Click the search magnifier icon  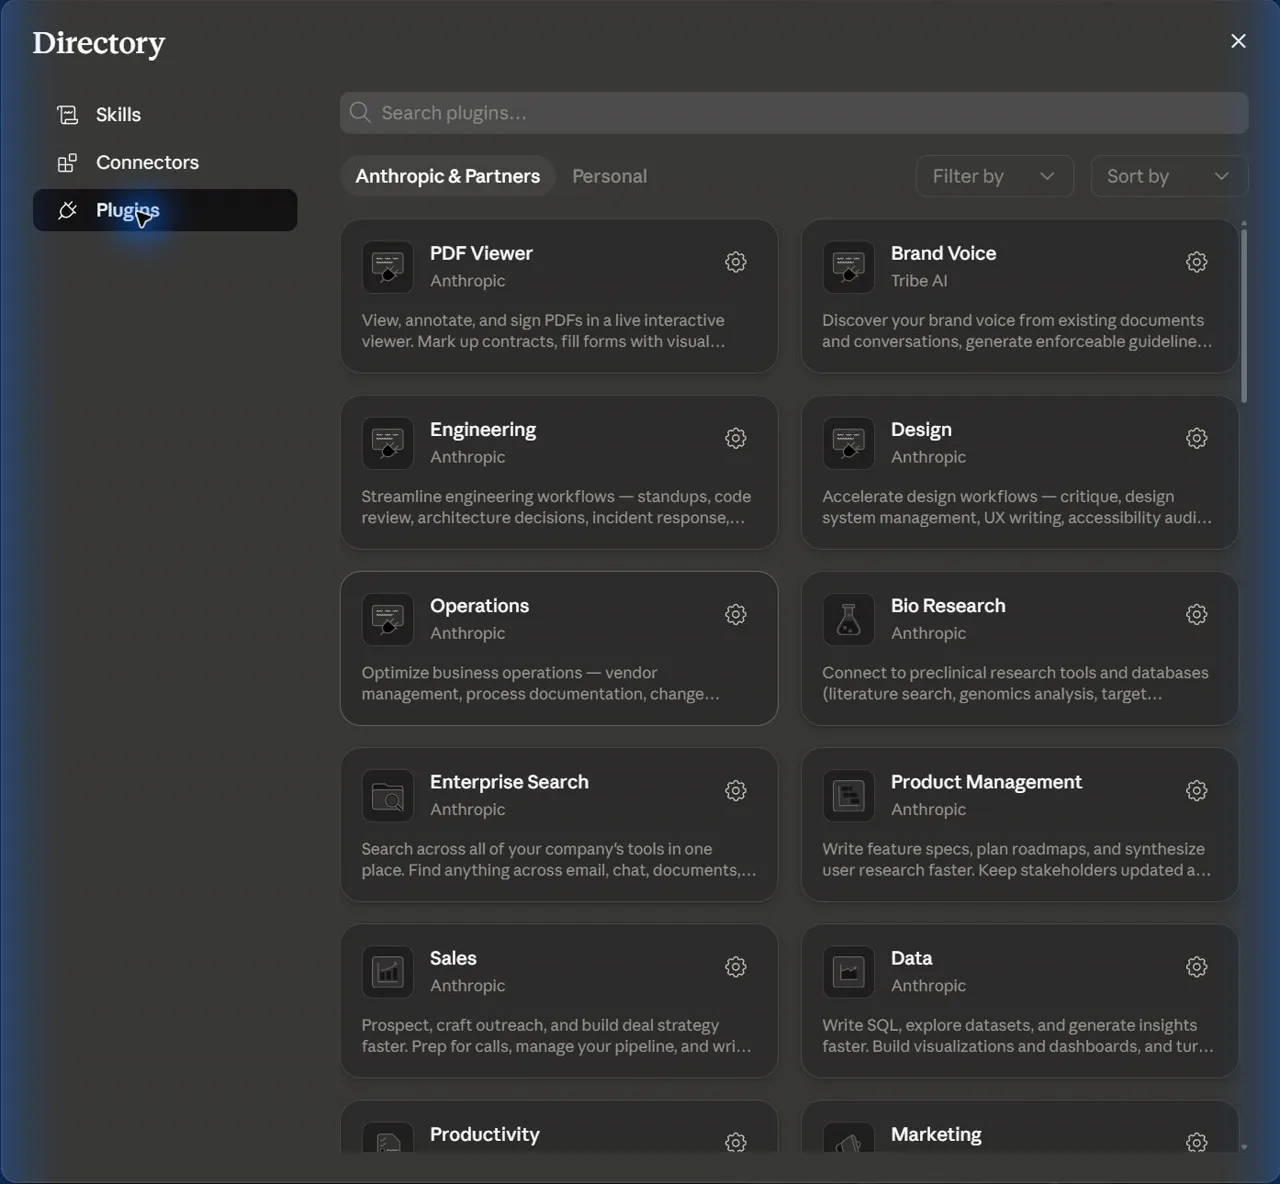tap(360, 113)
